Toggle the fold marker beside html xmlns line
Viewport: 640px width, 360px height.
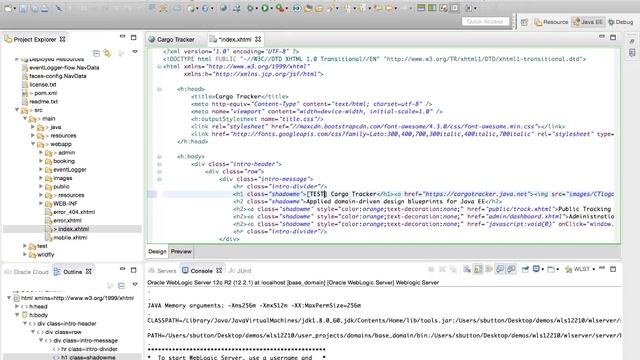[x=160, y=67]
